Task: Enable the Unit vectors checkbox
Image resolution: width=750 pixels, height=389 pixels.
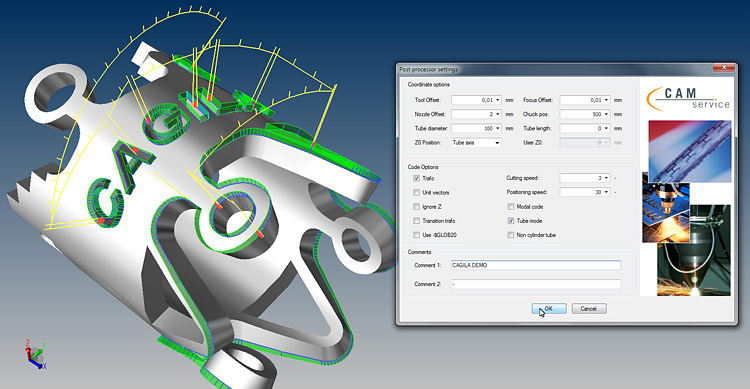Action: (416, 192)
